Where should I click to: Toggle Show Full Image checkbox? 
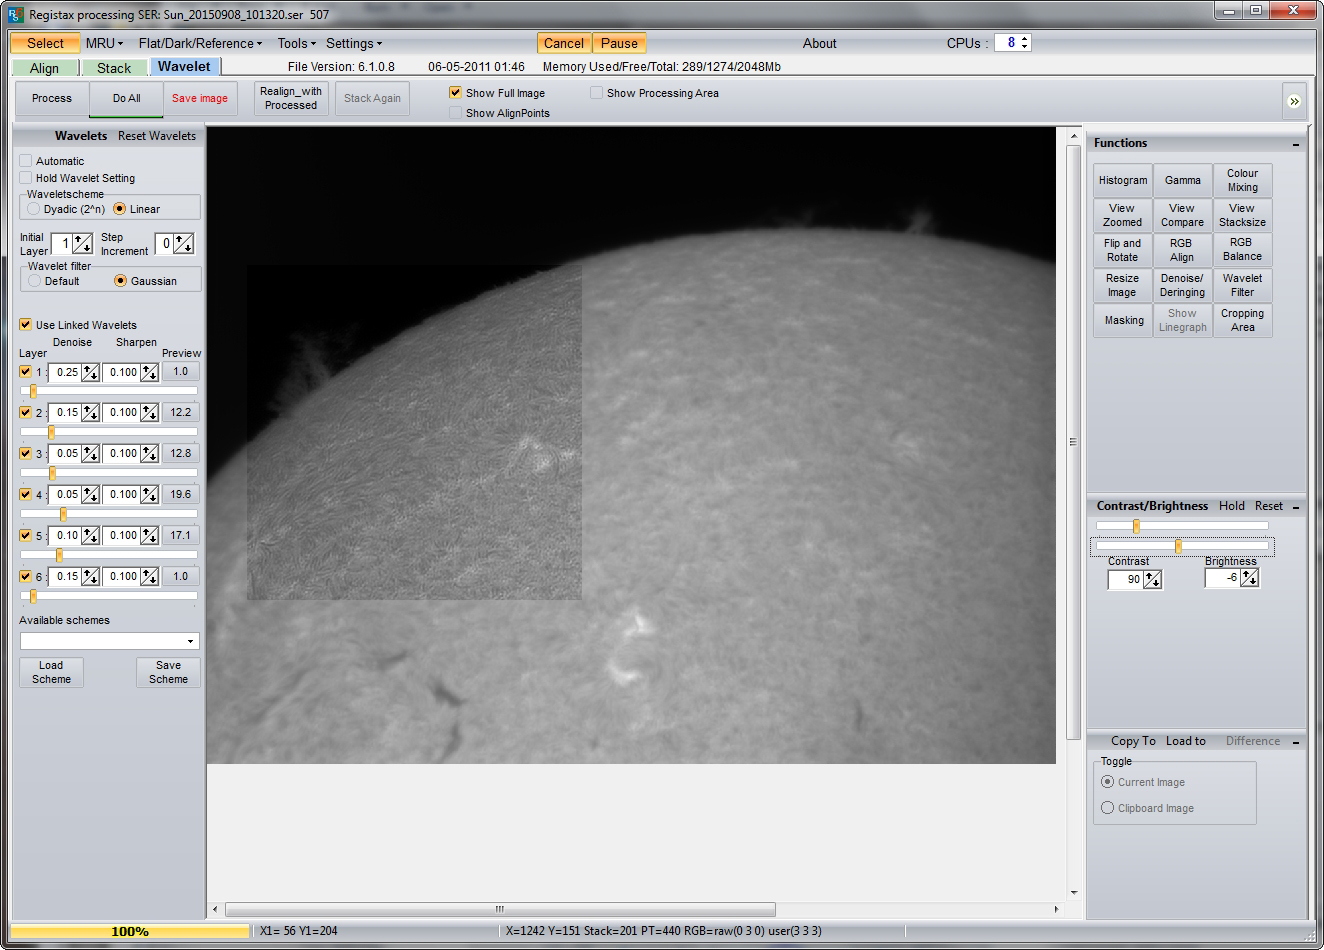click(455, 93)
